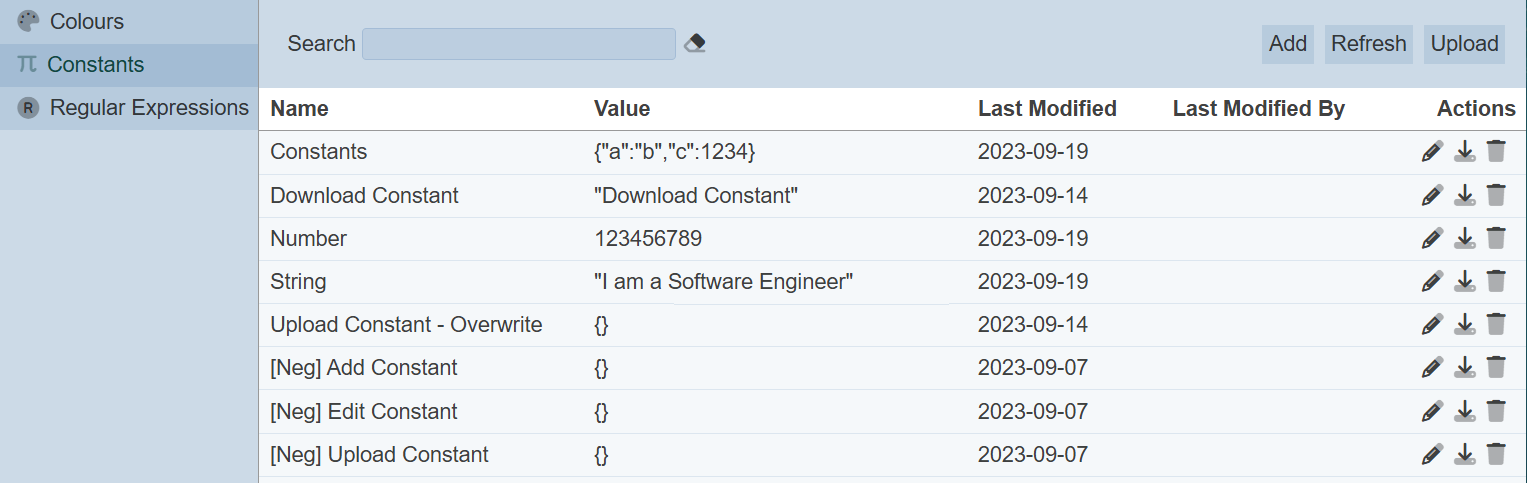
Task: Download the [Neg] Upload Constant entry
Action: pyautogui.click(x=1464, y=454)
